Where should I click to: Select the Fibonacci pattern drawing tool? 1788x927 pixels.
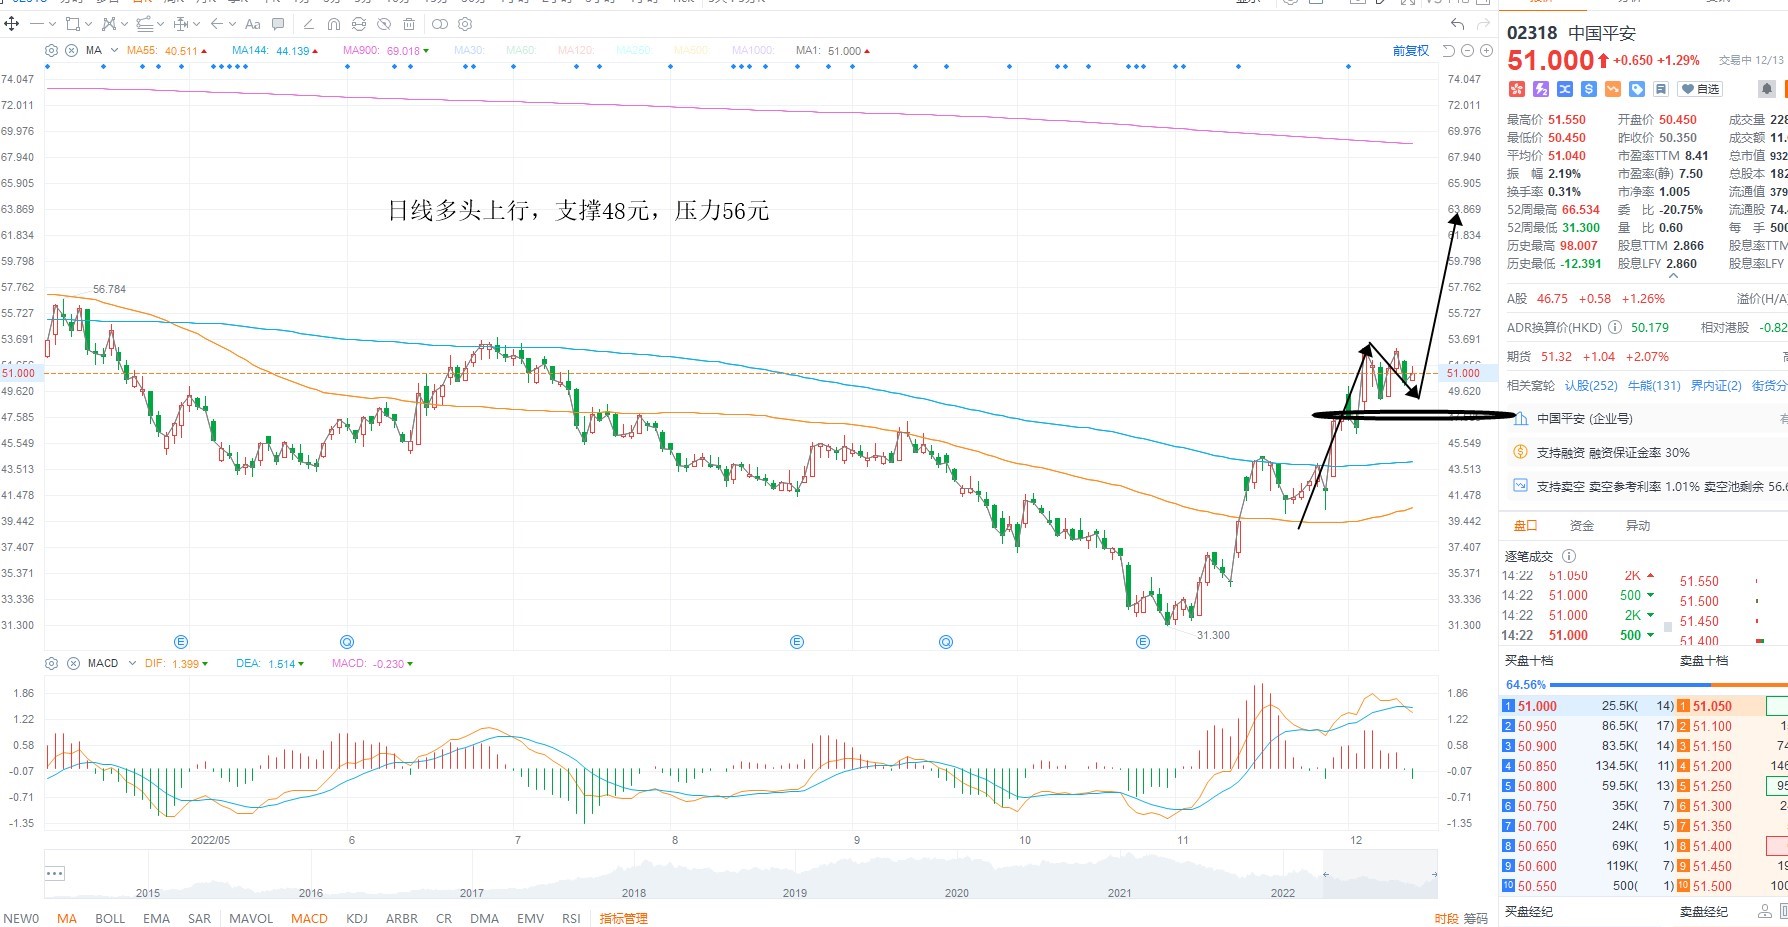pos(109,23)
